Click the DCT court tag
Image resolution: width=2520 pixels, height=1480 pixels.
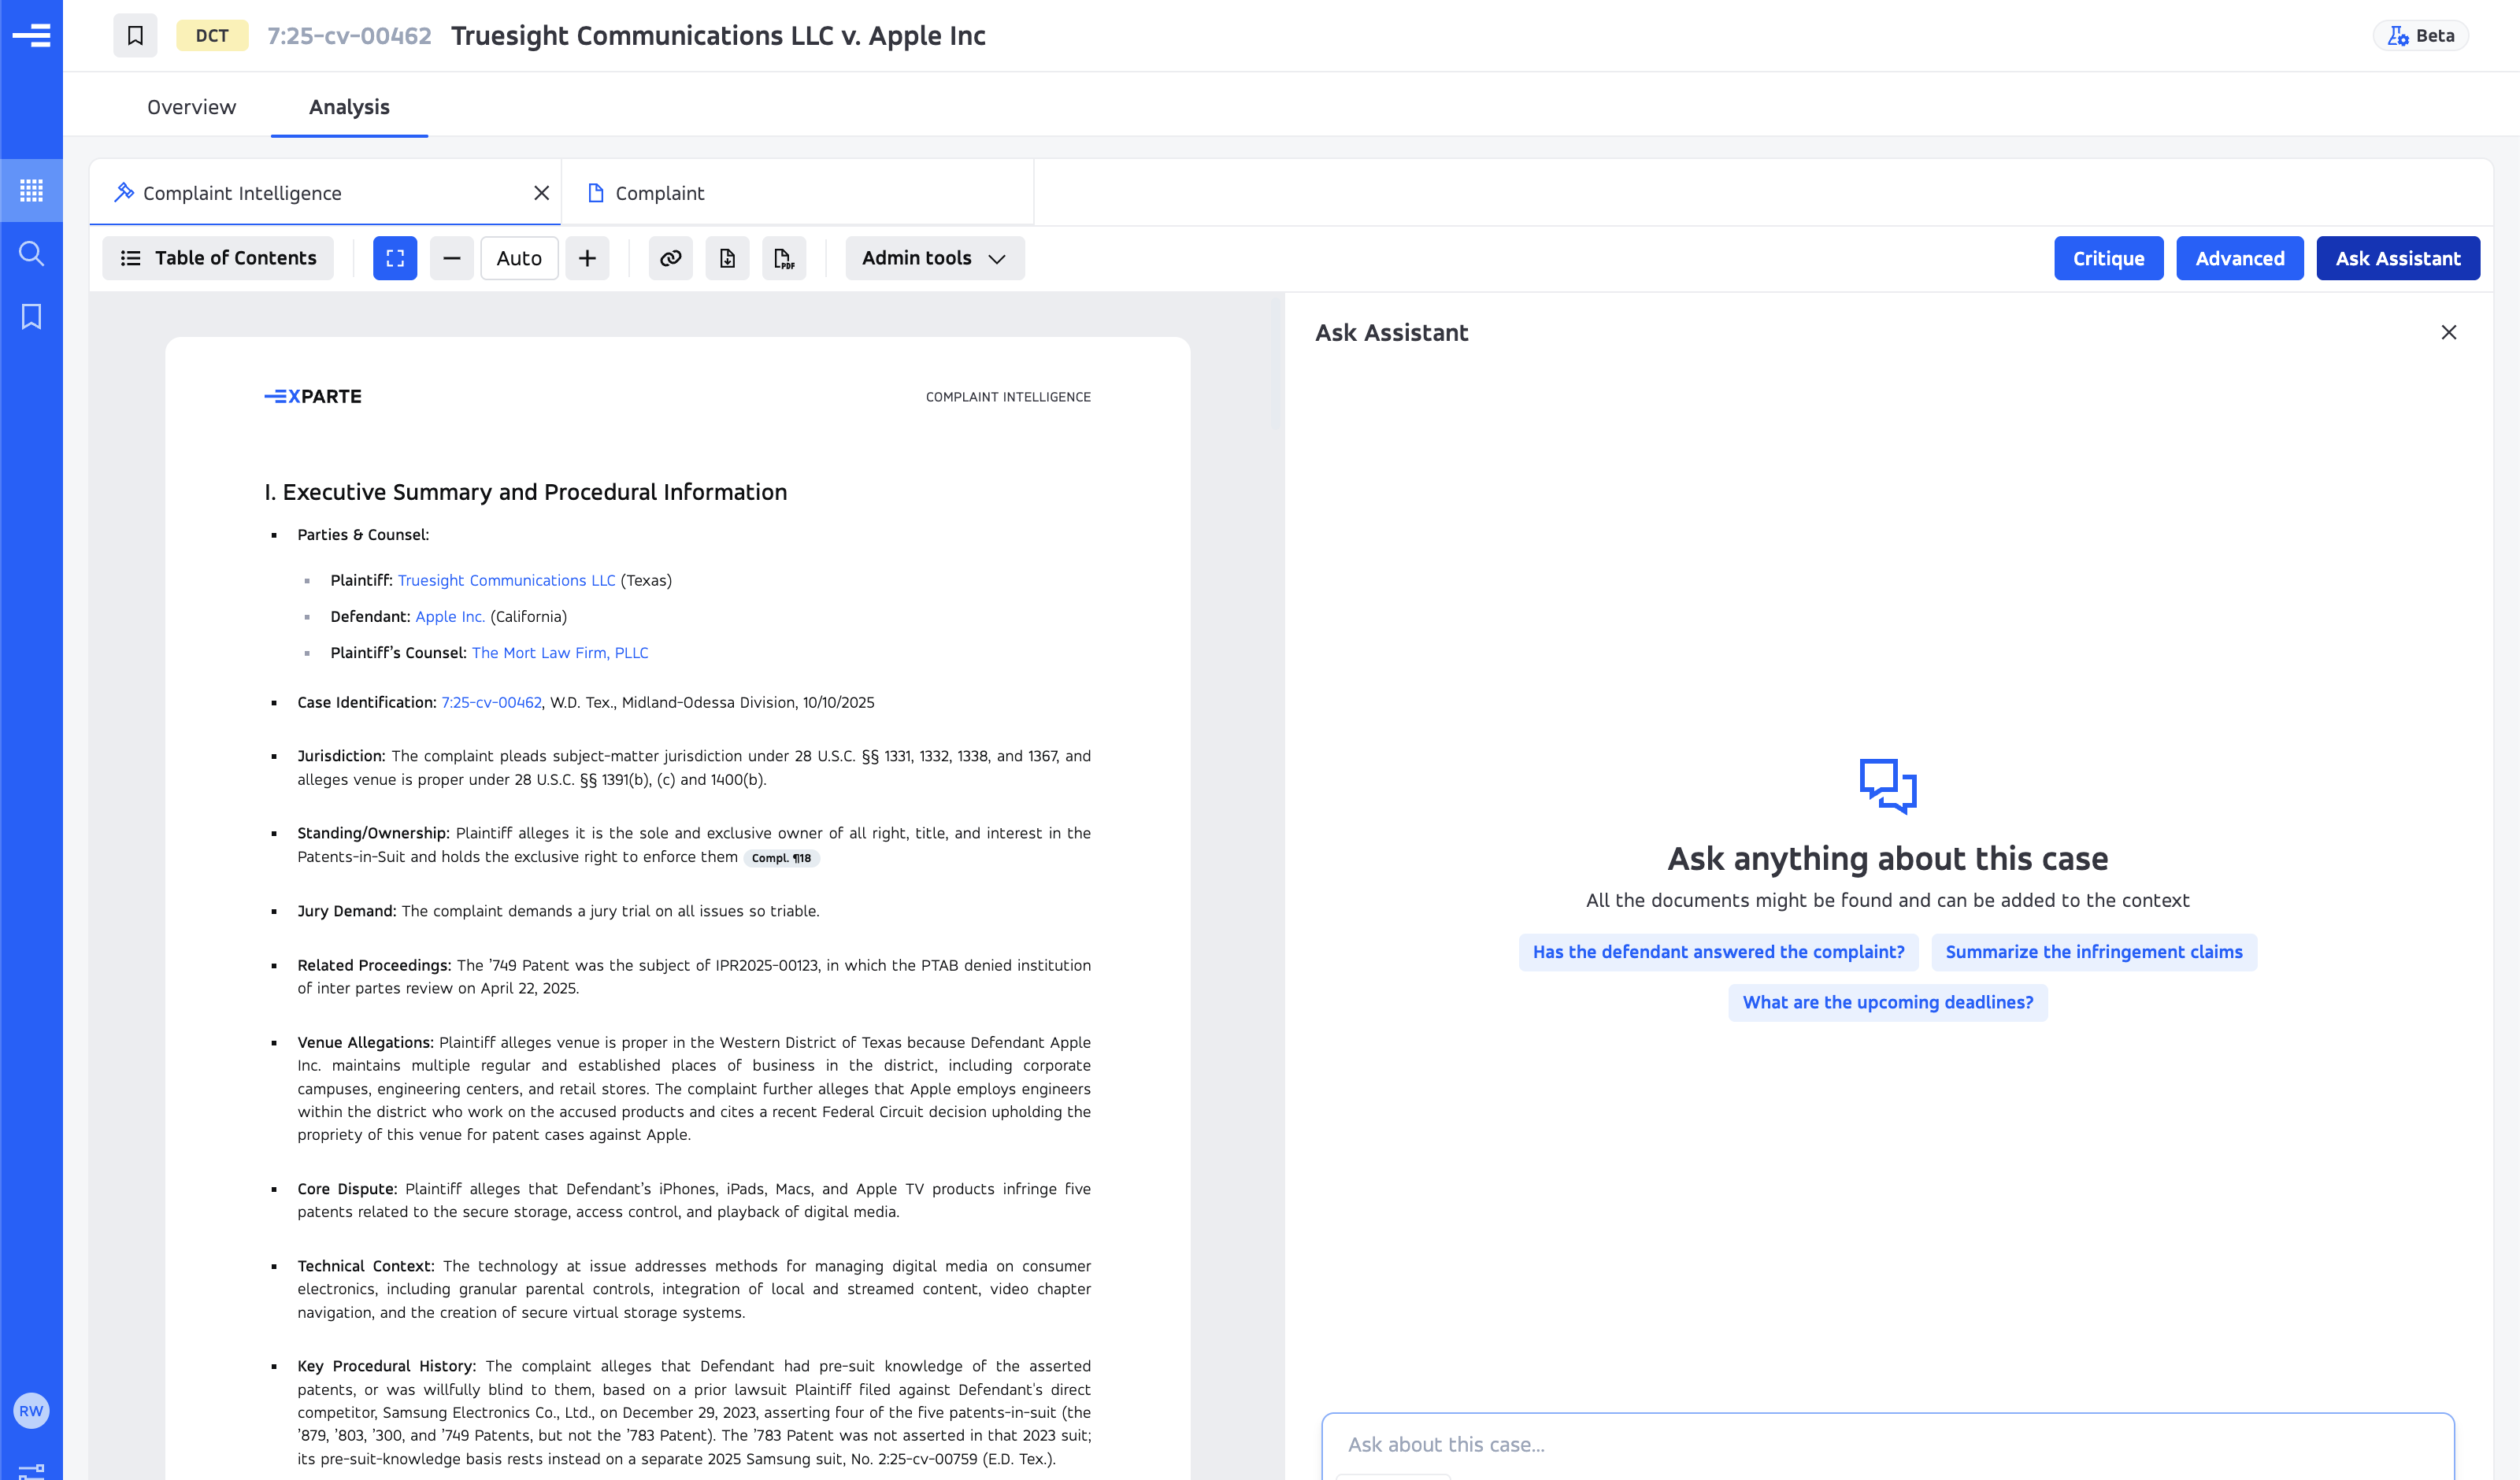212,36
